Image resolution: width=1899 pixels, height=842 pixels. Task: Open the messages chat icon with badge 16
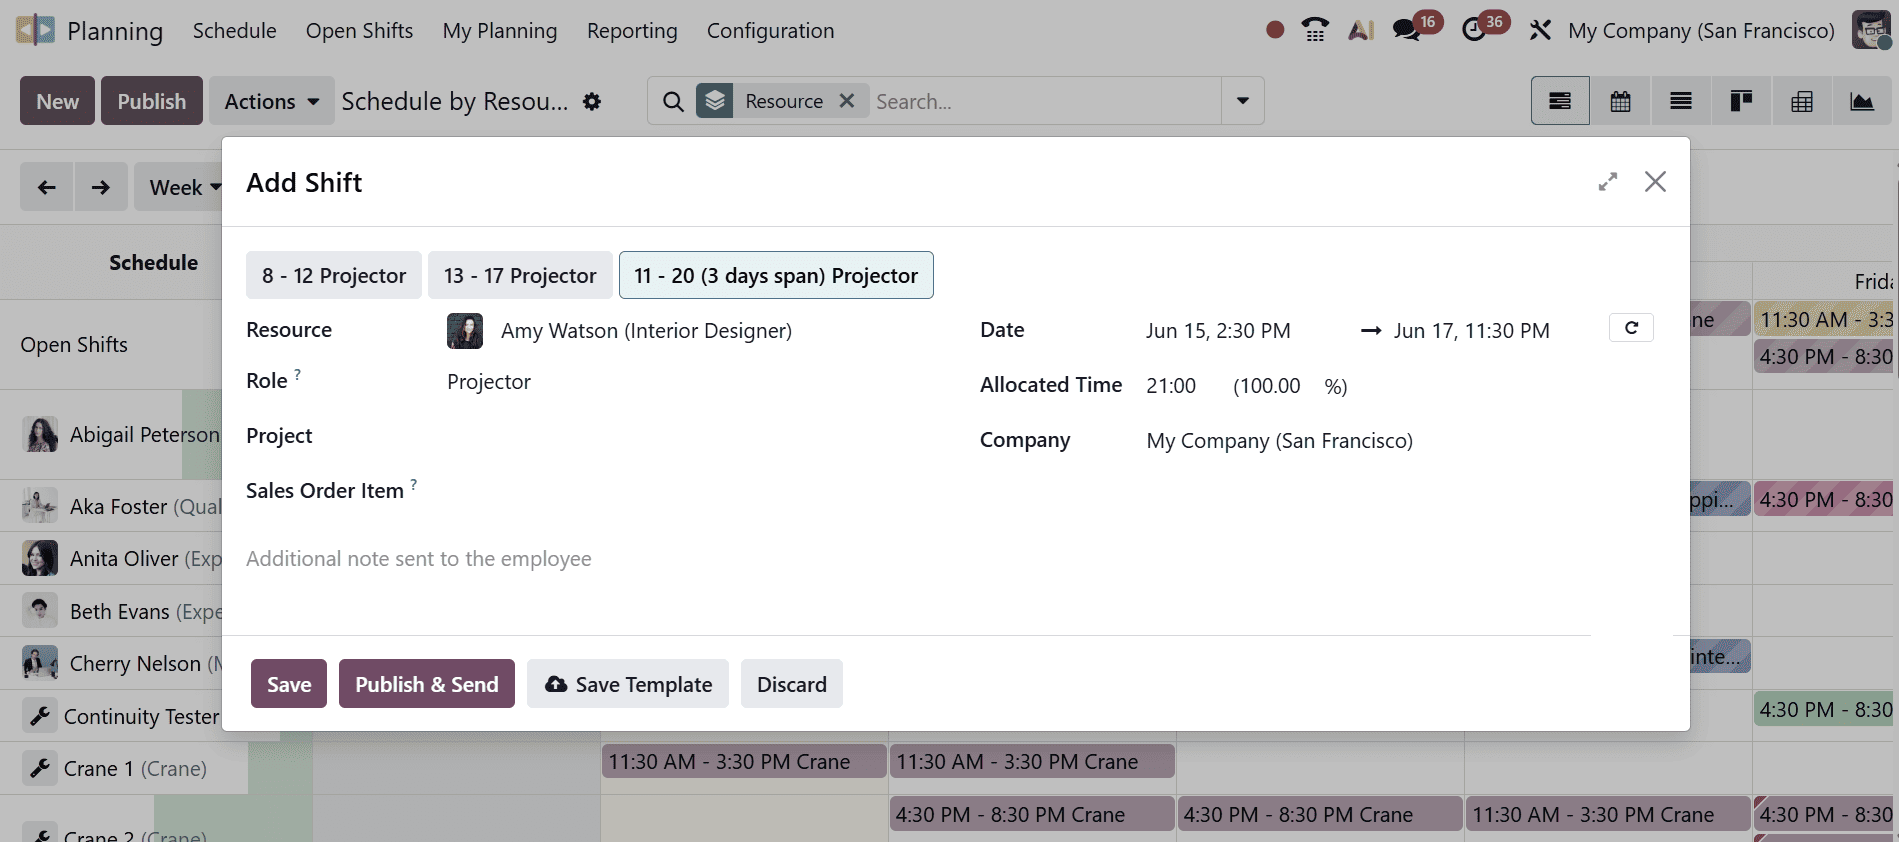pyautogui.click(x=1408, y=30)
